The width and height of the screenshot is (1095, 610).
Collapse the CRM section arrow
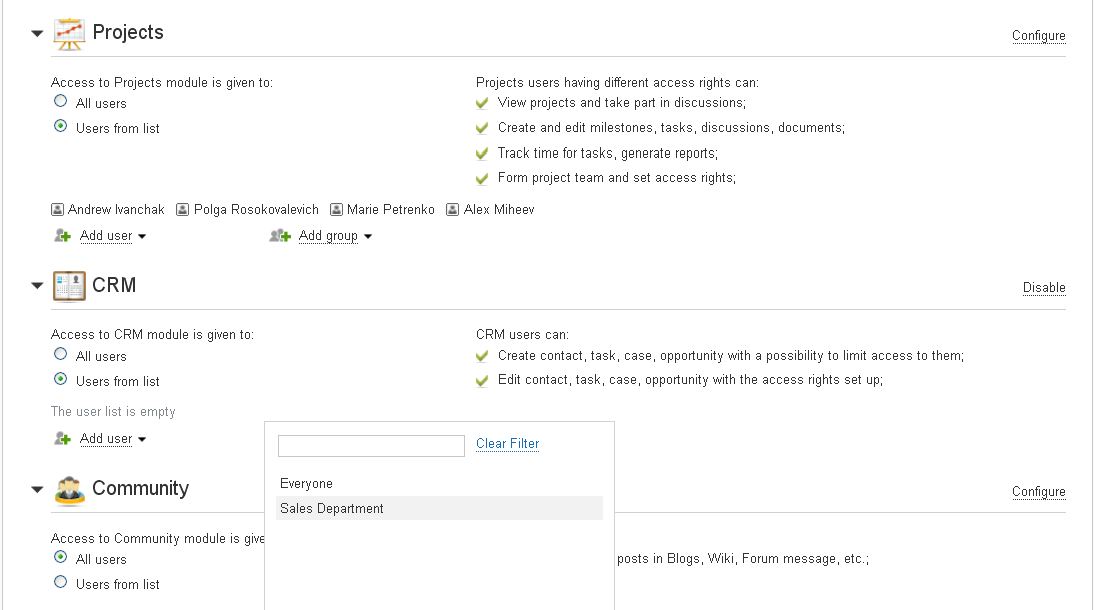[37, 286]
